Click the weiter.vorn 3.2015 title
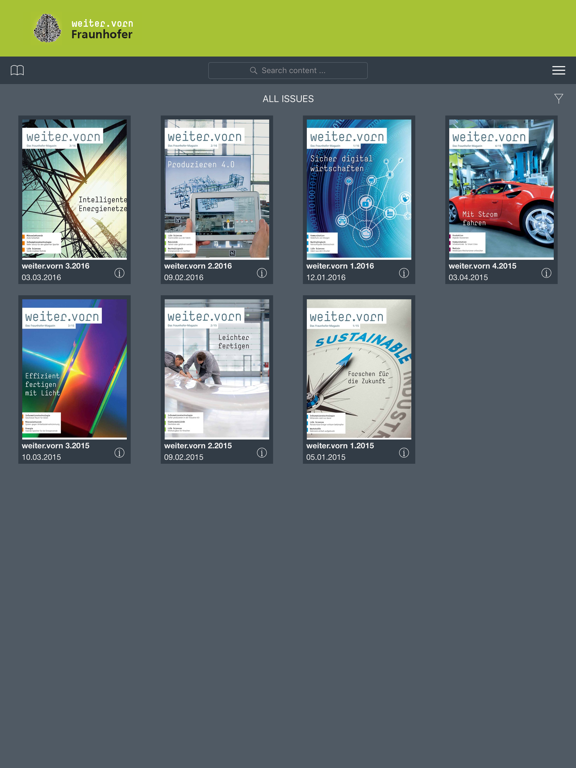The width and height of the screenshot is (576, 768). click(55, 446)
